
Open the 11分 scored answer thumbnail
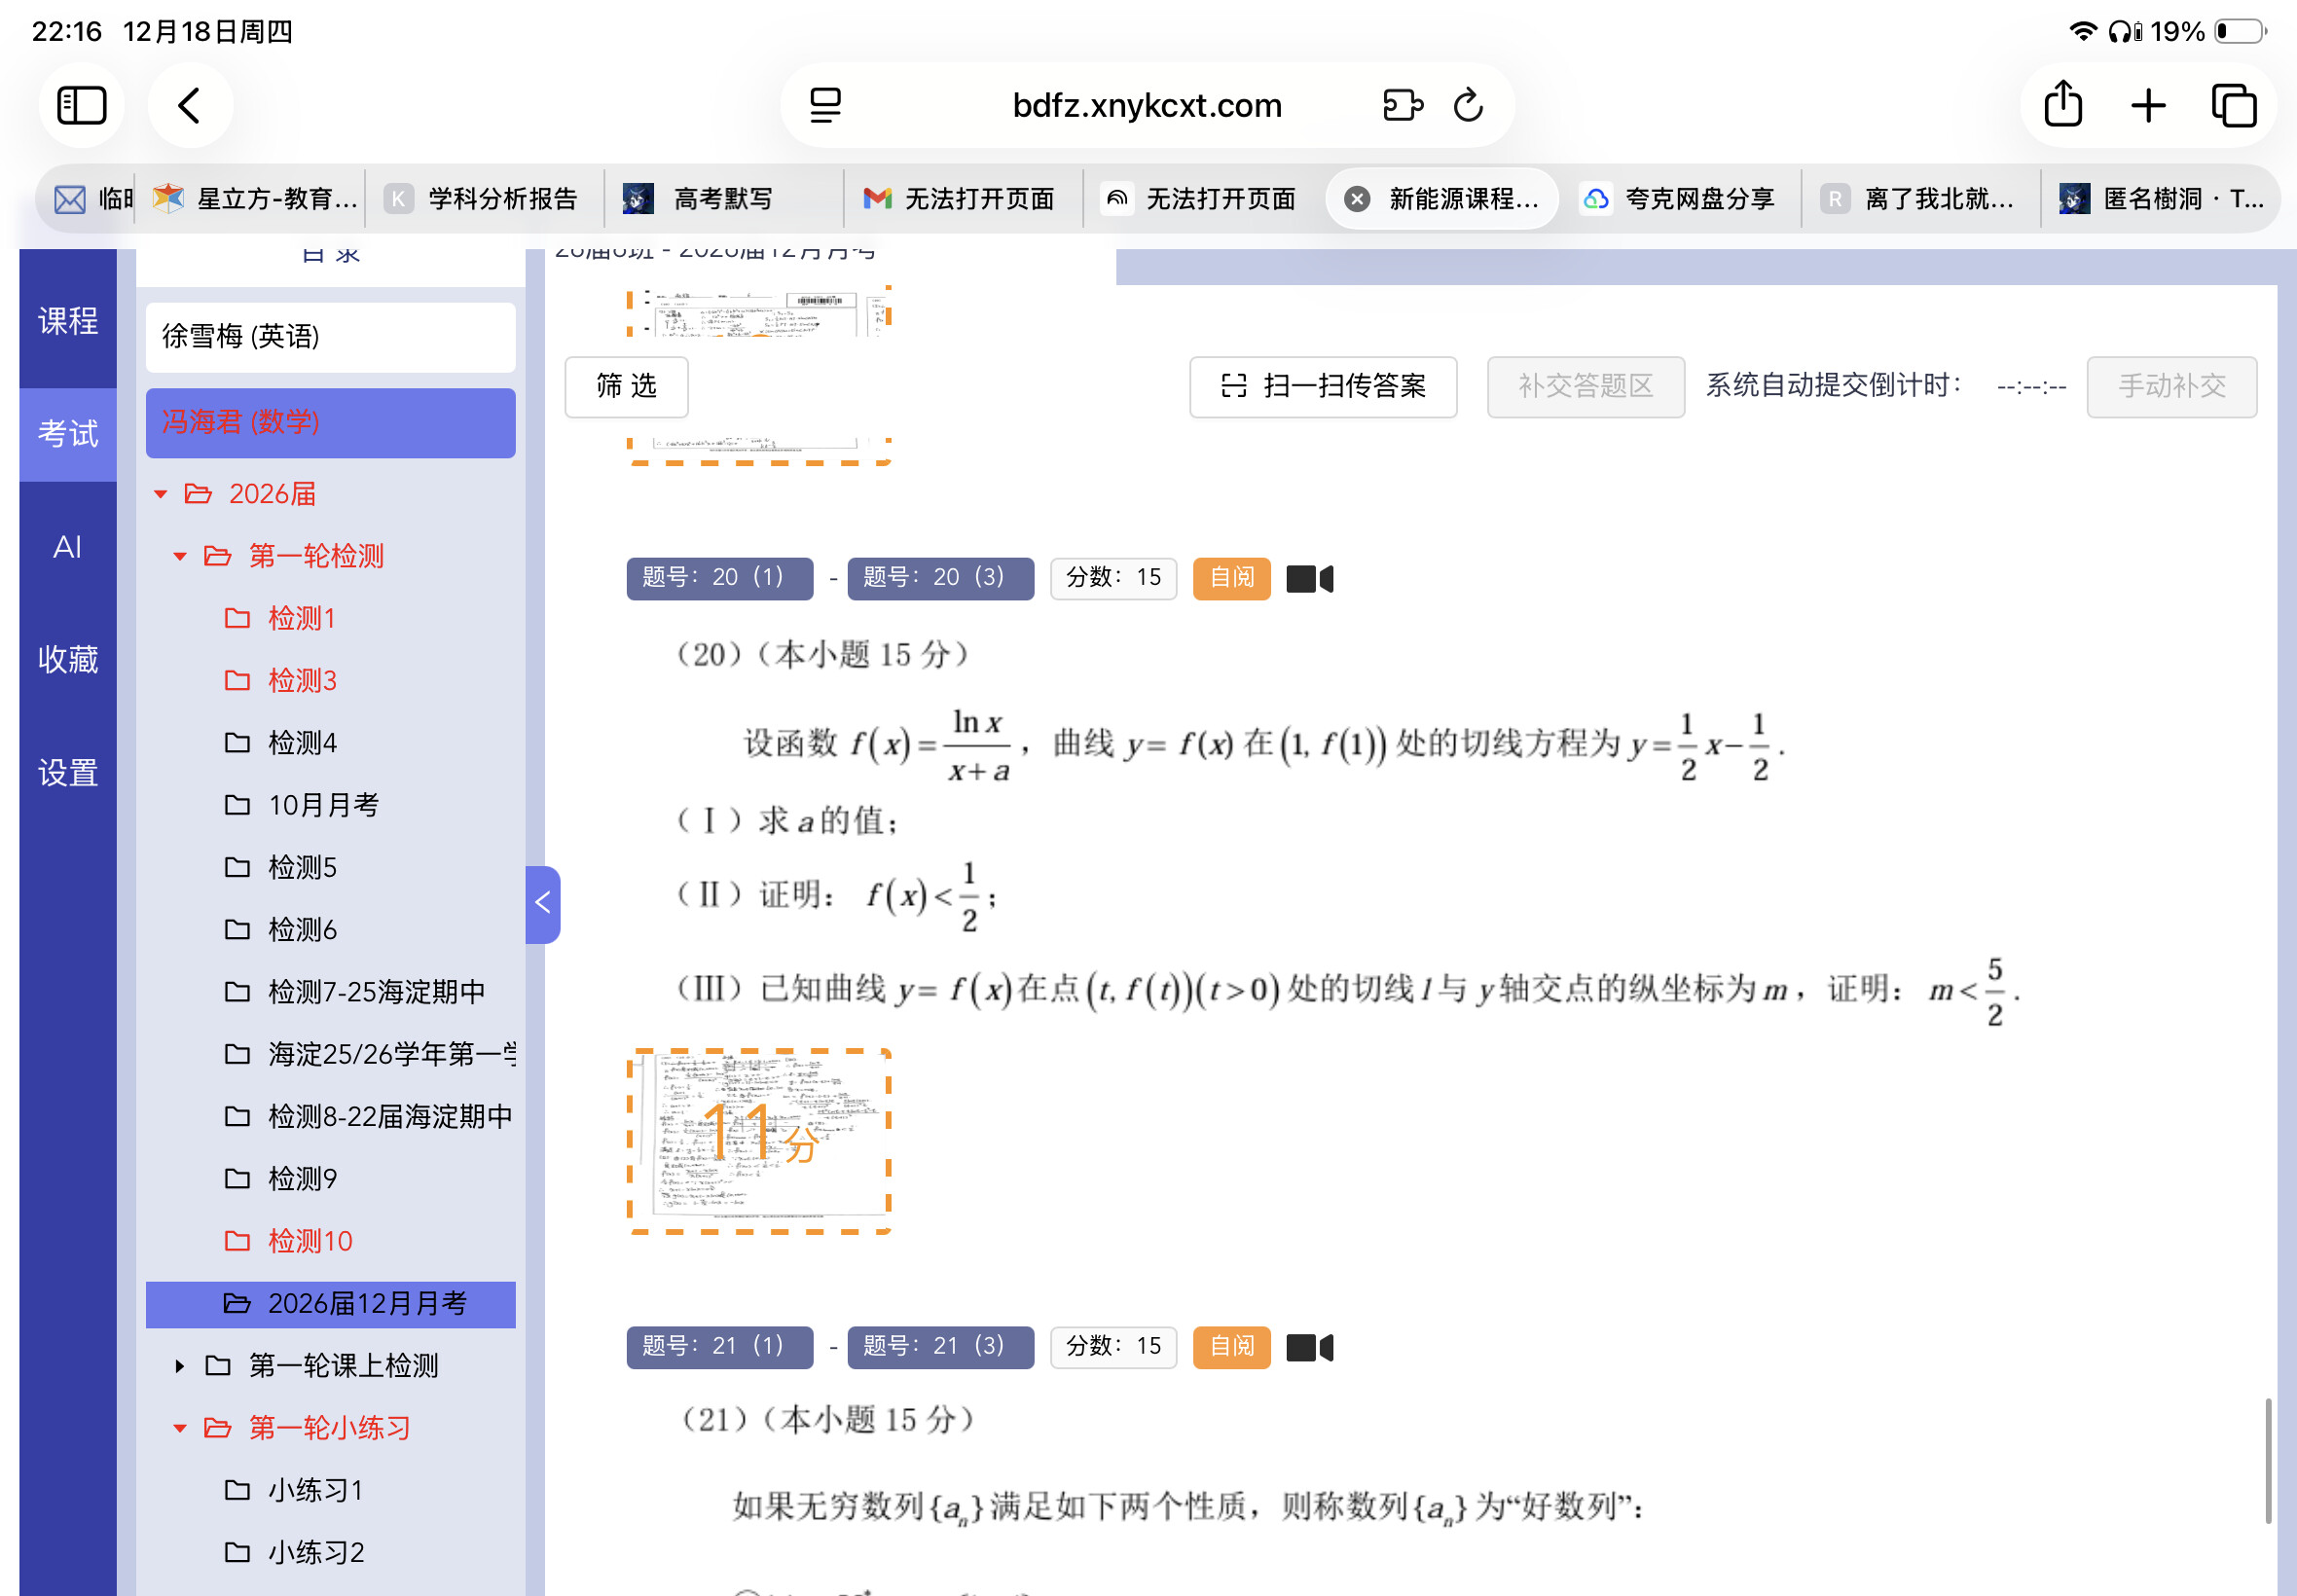(x=759, y=1140)
